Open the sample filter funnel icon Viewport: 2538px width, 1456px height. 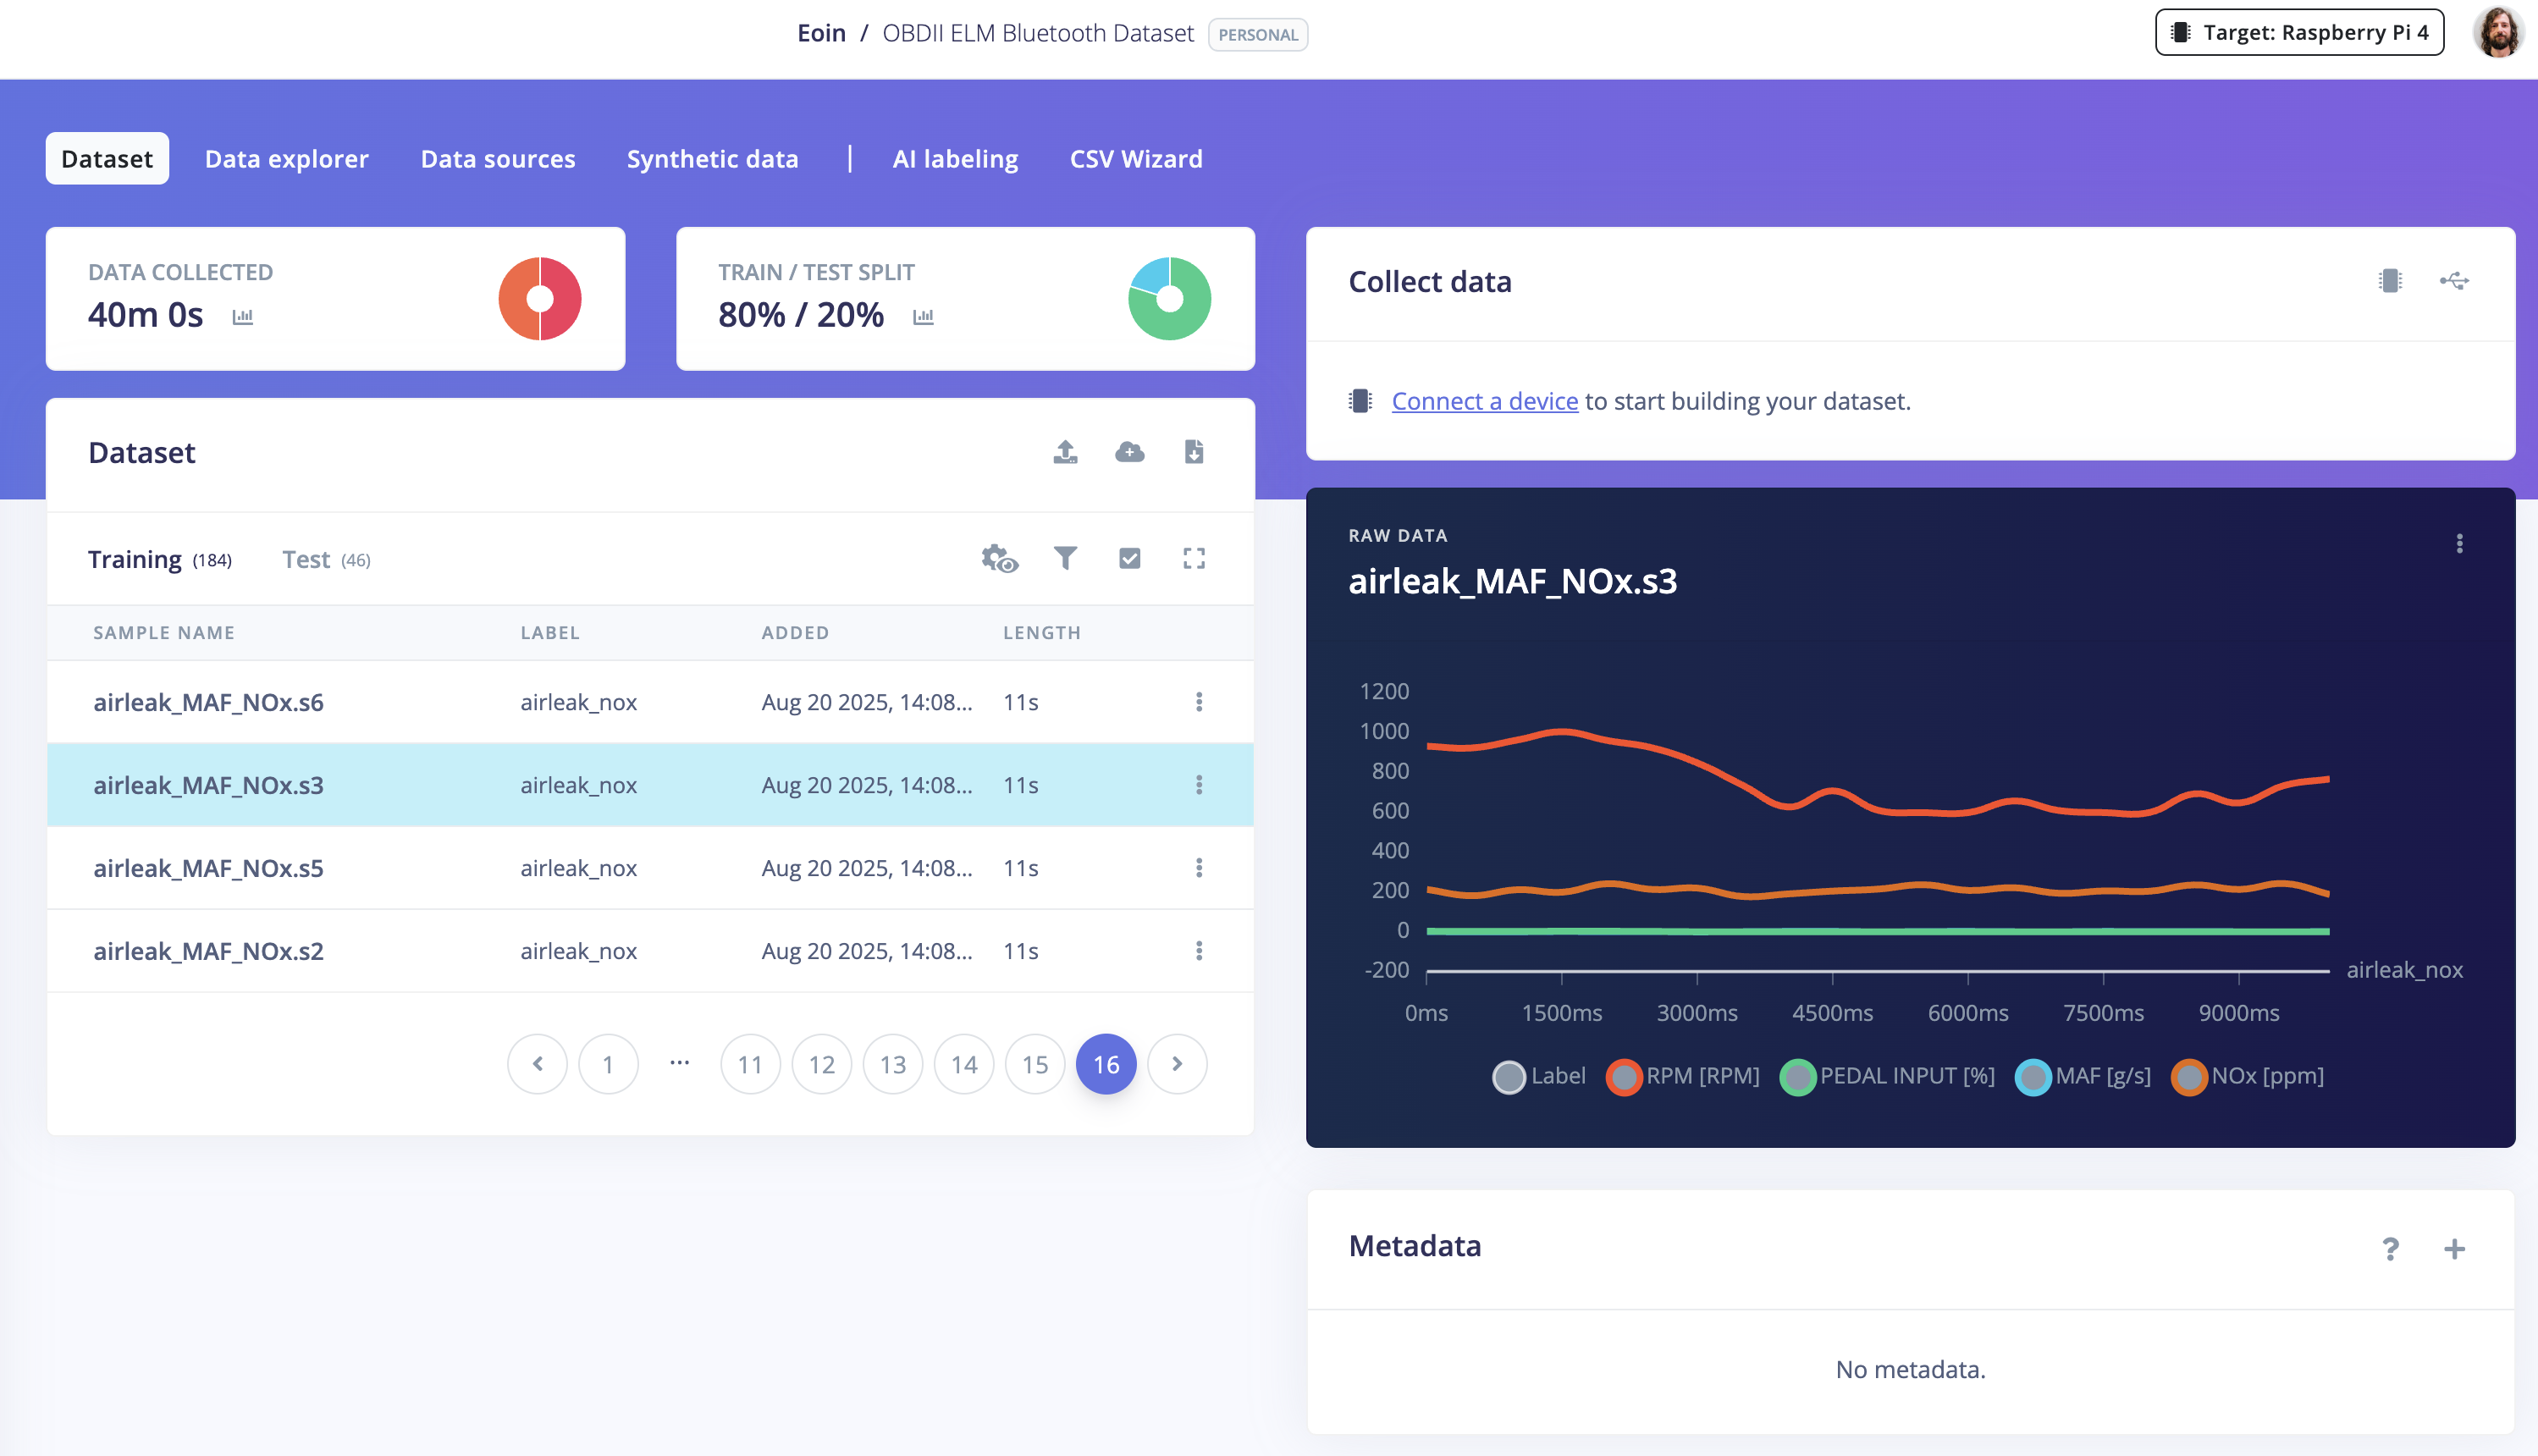pyautogui.click(x=1065, y=558)
